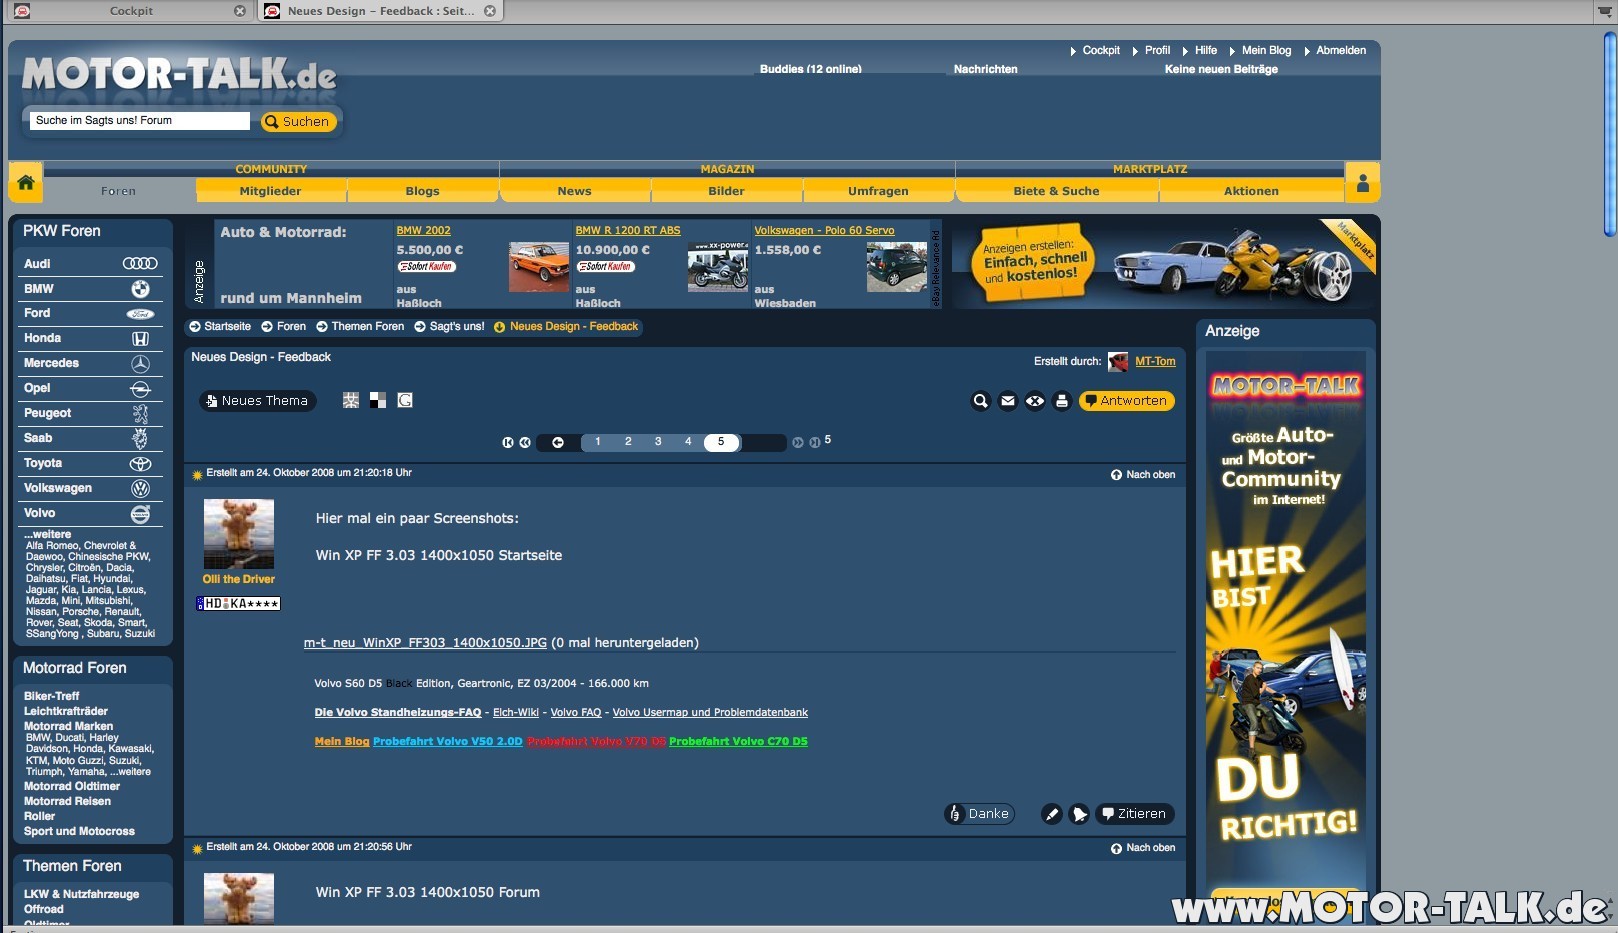1618x933 pixels.
Task: Open the Hilfe link in top menu
Action: click(1206, 50)
